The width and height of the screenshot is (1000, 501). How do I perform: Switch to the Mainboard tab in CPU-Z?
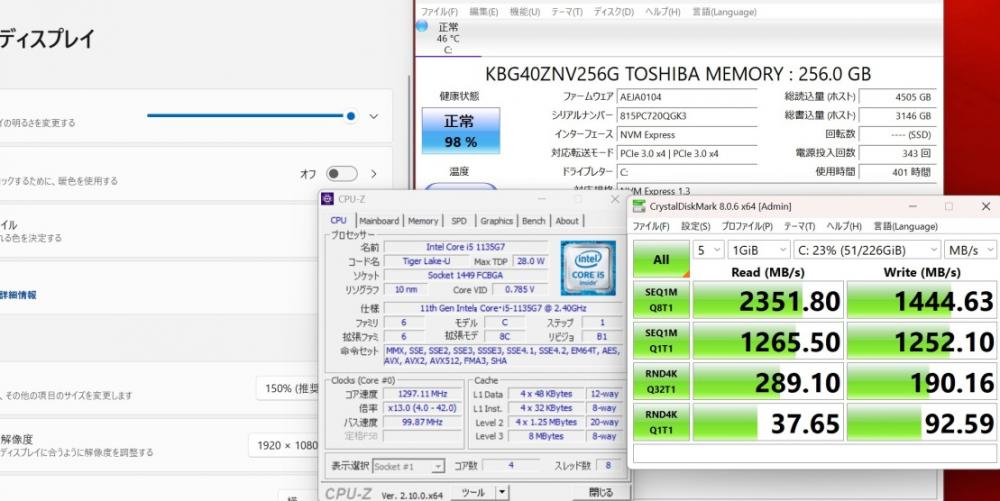coord(379,221)
